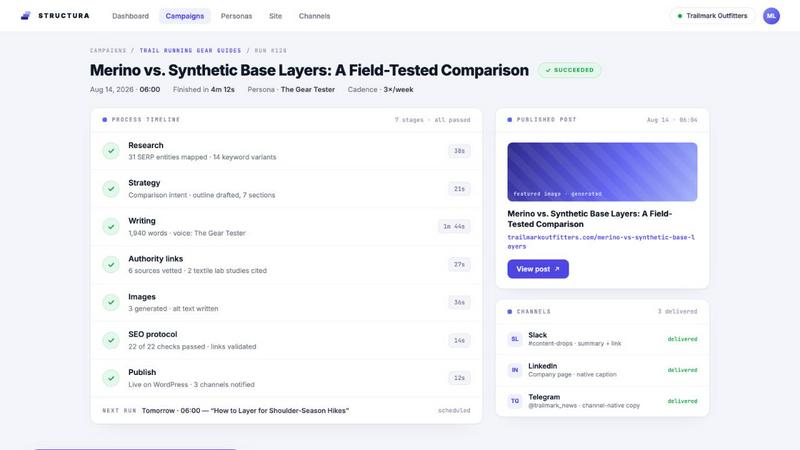Viewport: 800px width, 450px height.
Task: Click the LinkedIn channel IN icon
Action: tap(515, 370)
